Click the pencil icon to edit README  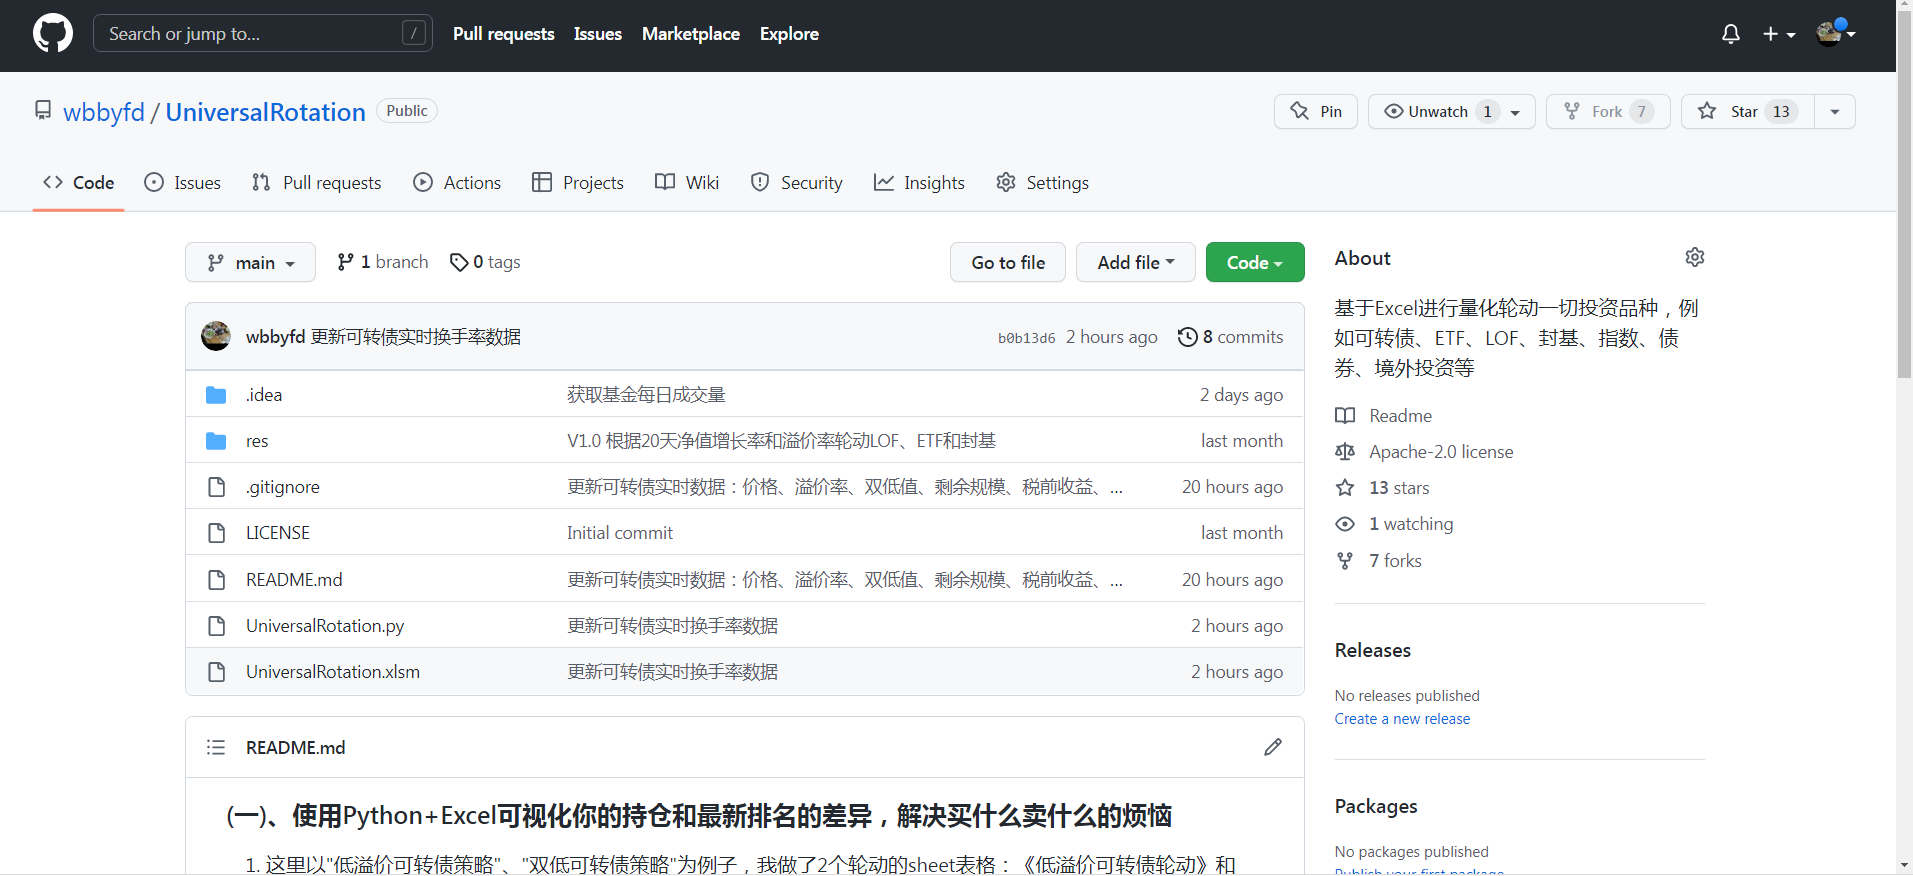(x=1272, y=747)
